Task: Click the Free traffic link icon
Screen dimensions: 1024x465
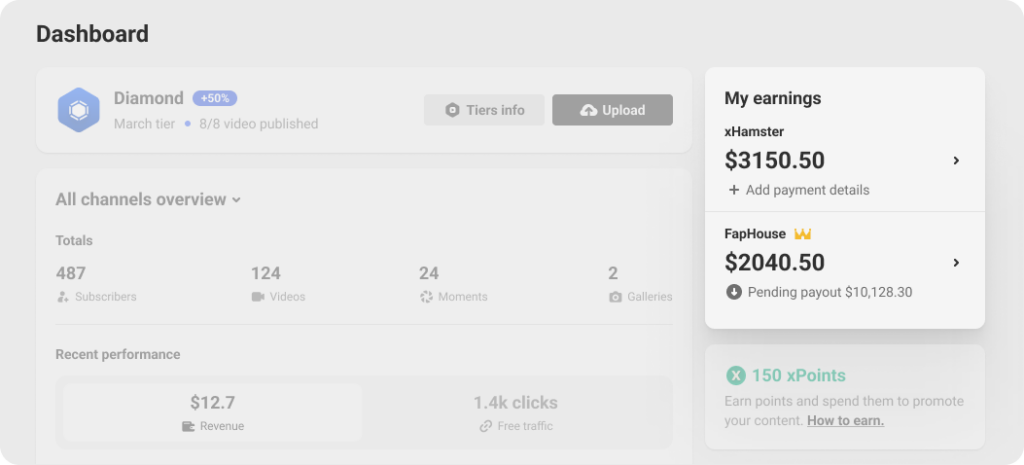Action: pos(486,426)
